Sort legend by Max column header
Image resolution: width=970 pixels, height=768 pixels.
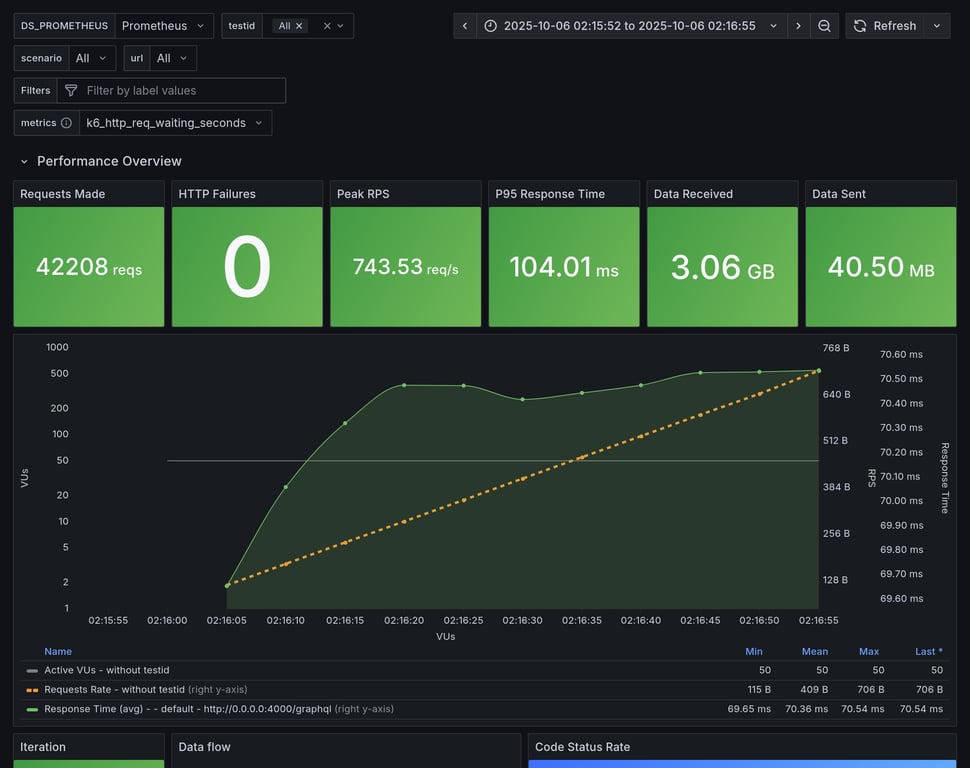tap(869, 651)
